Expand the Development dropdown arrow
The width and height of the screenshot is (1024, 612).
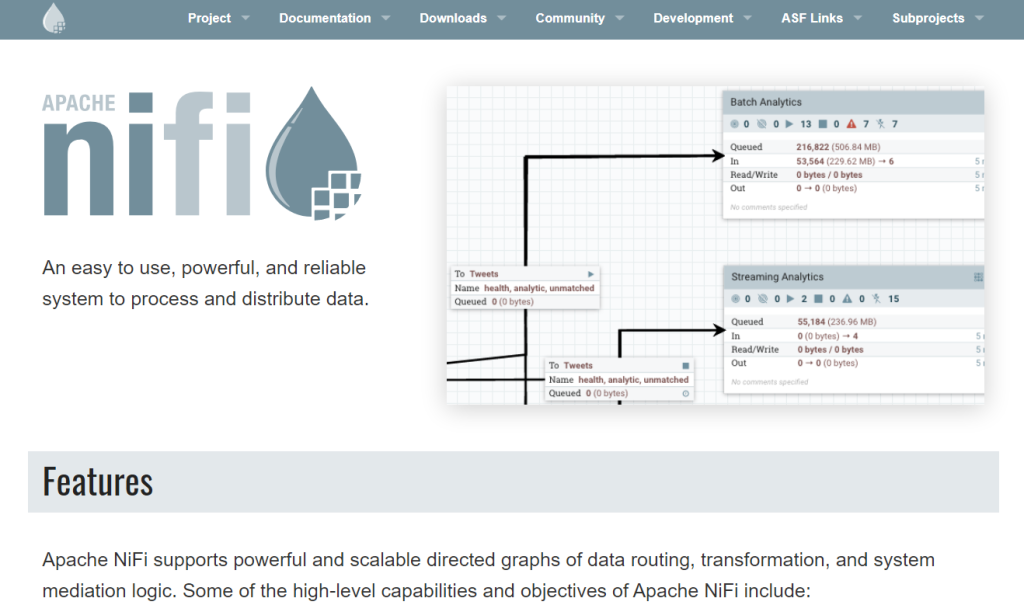point(748,18)
